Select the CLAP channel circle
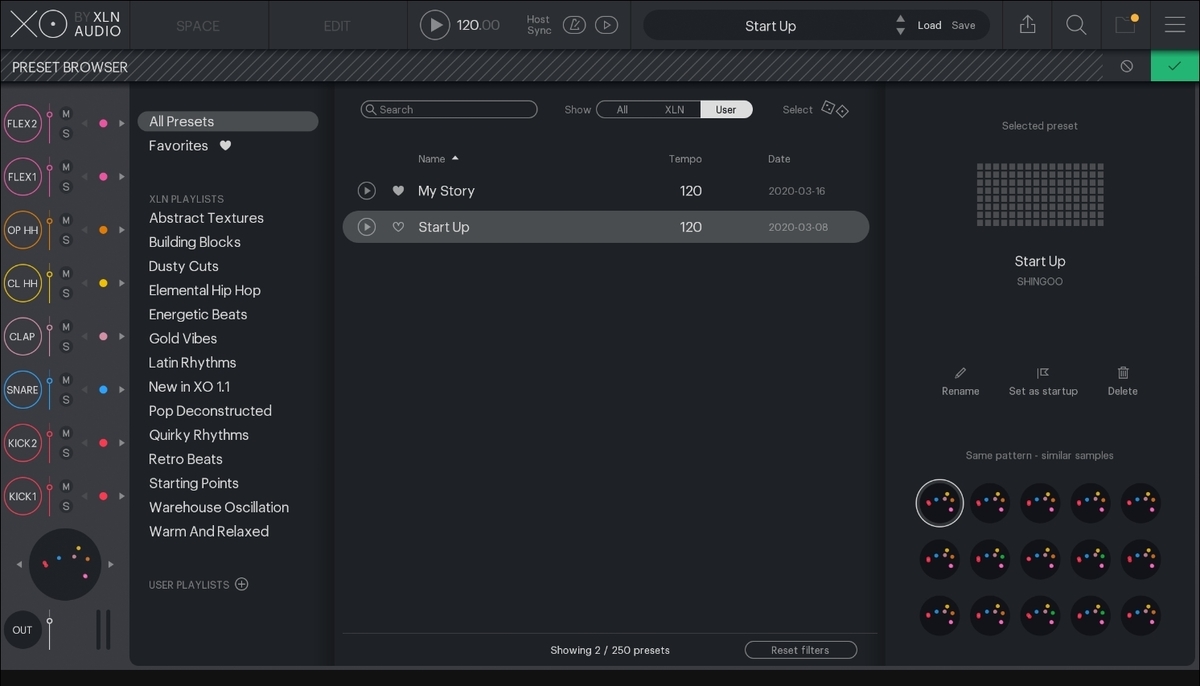This screenshot has height=686, width=1200. [22, 336]
